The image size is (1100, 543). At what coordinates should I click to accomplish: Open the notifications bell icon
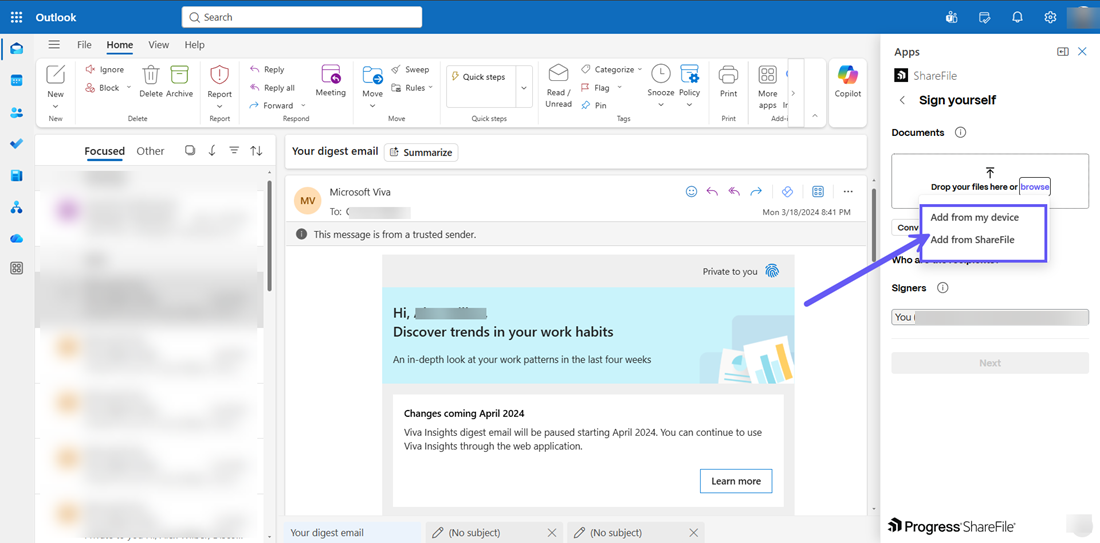click(x=1017, y=17)
